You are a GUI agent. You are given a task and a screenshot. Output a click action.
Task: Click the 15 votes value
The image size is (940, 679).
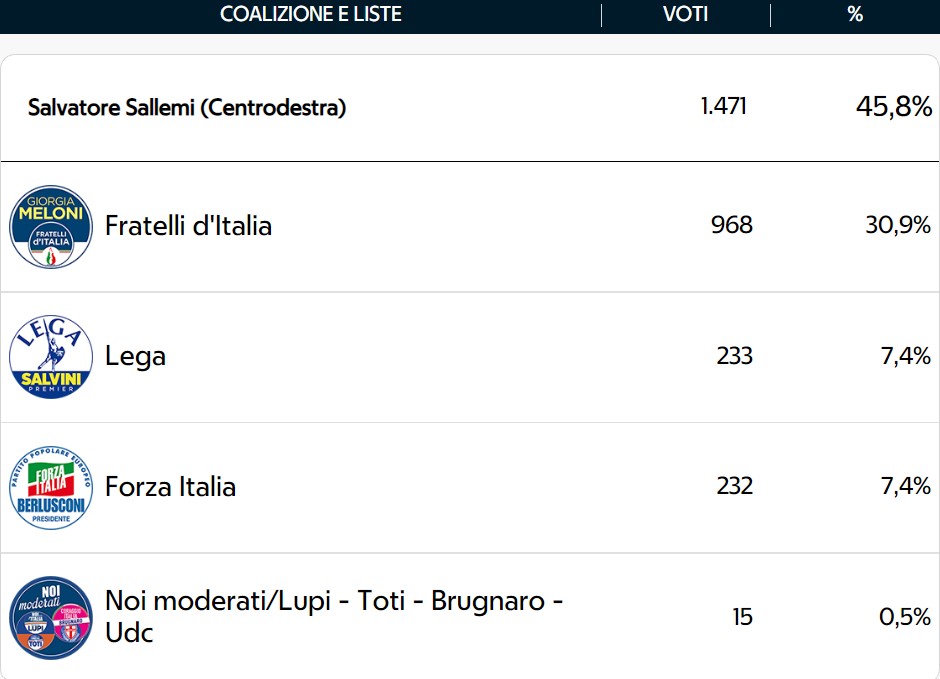click(x=742, y=617)
